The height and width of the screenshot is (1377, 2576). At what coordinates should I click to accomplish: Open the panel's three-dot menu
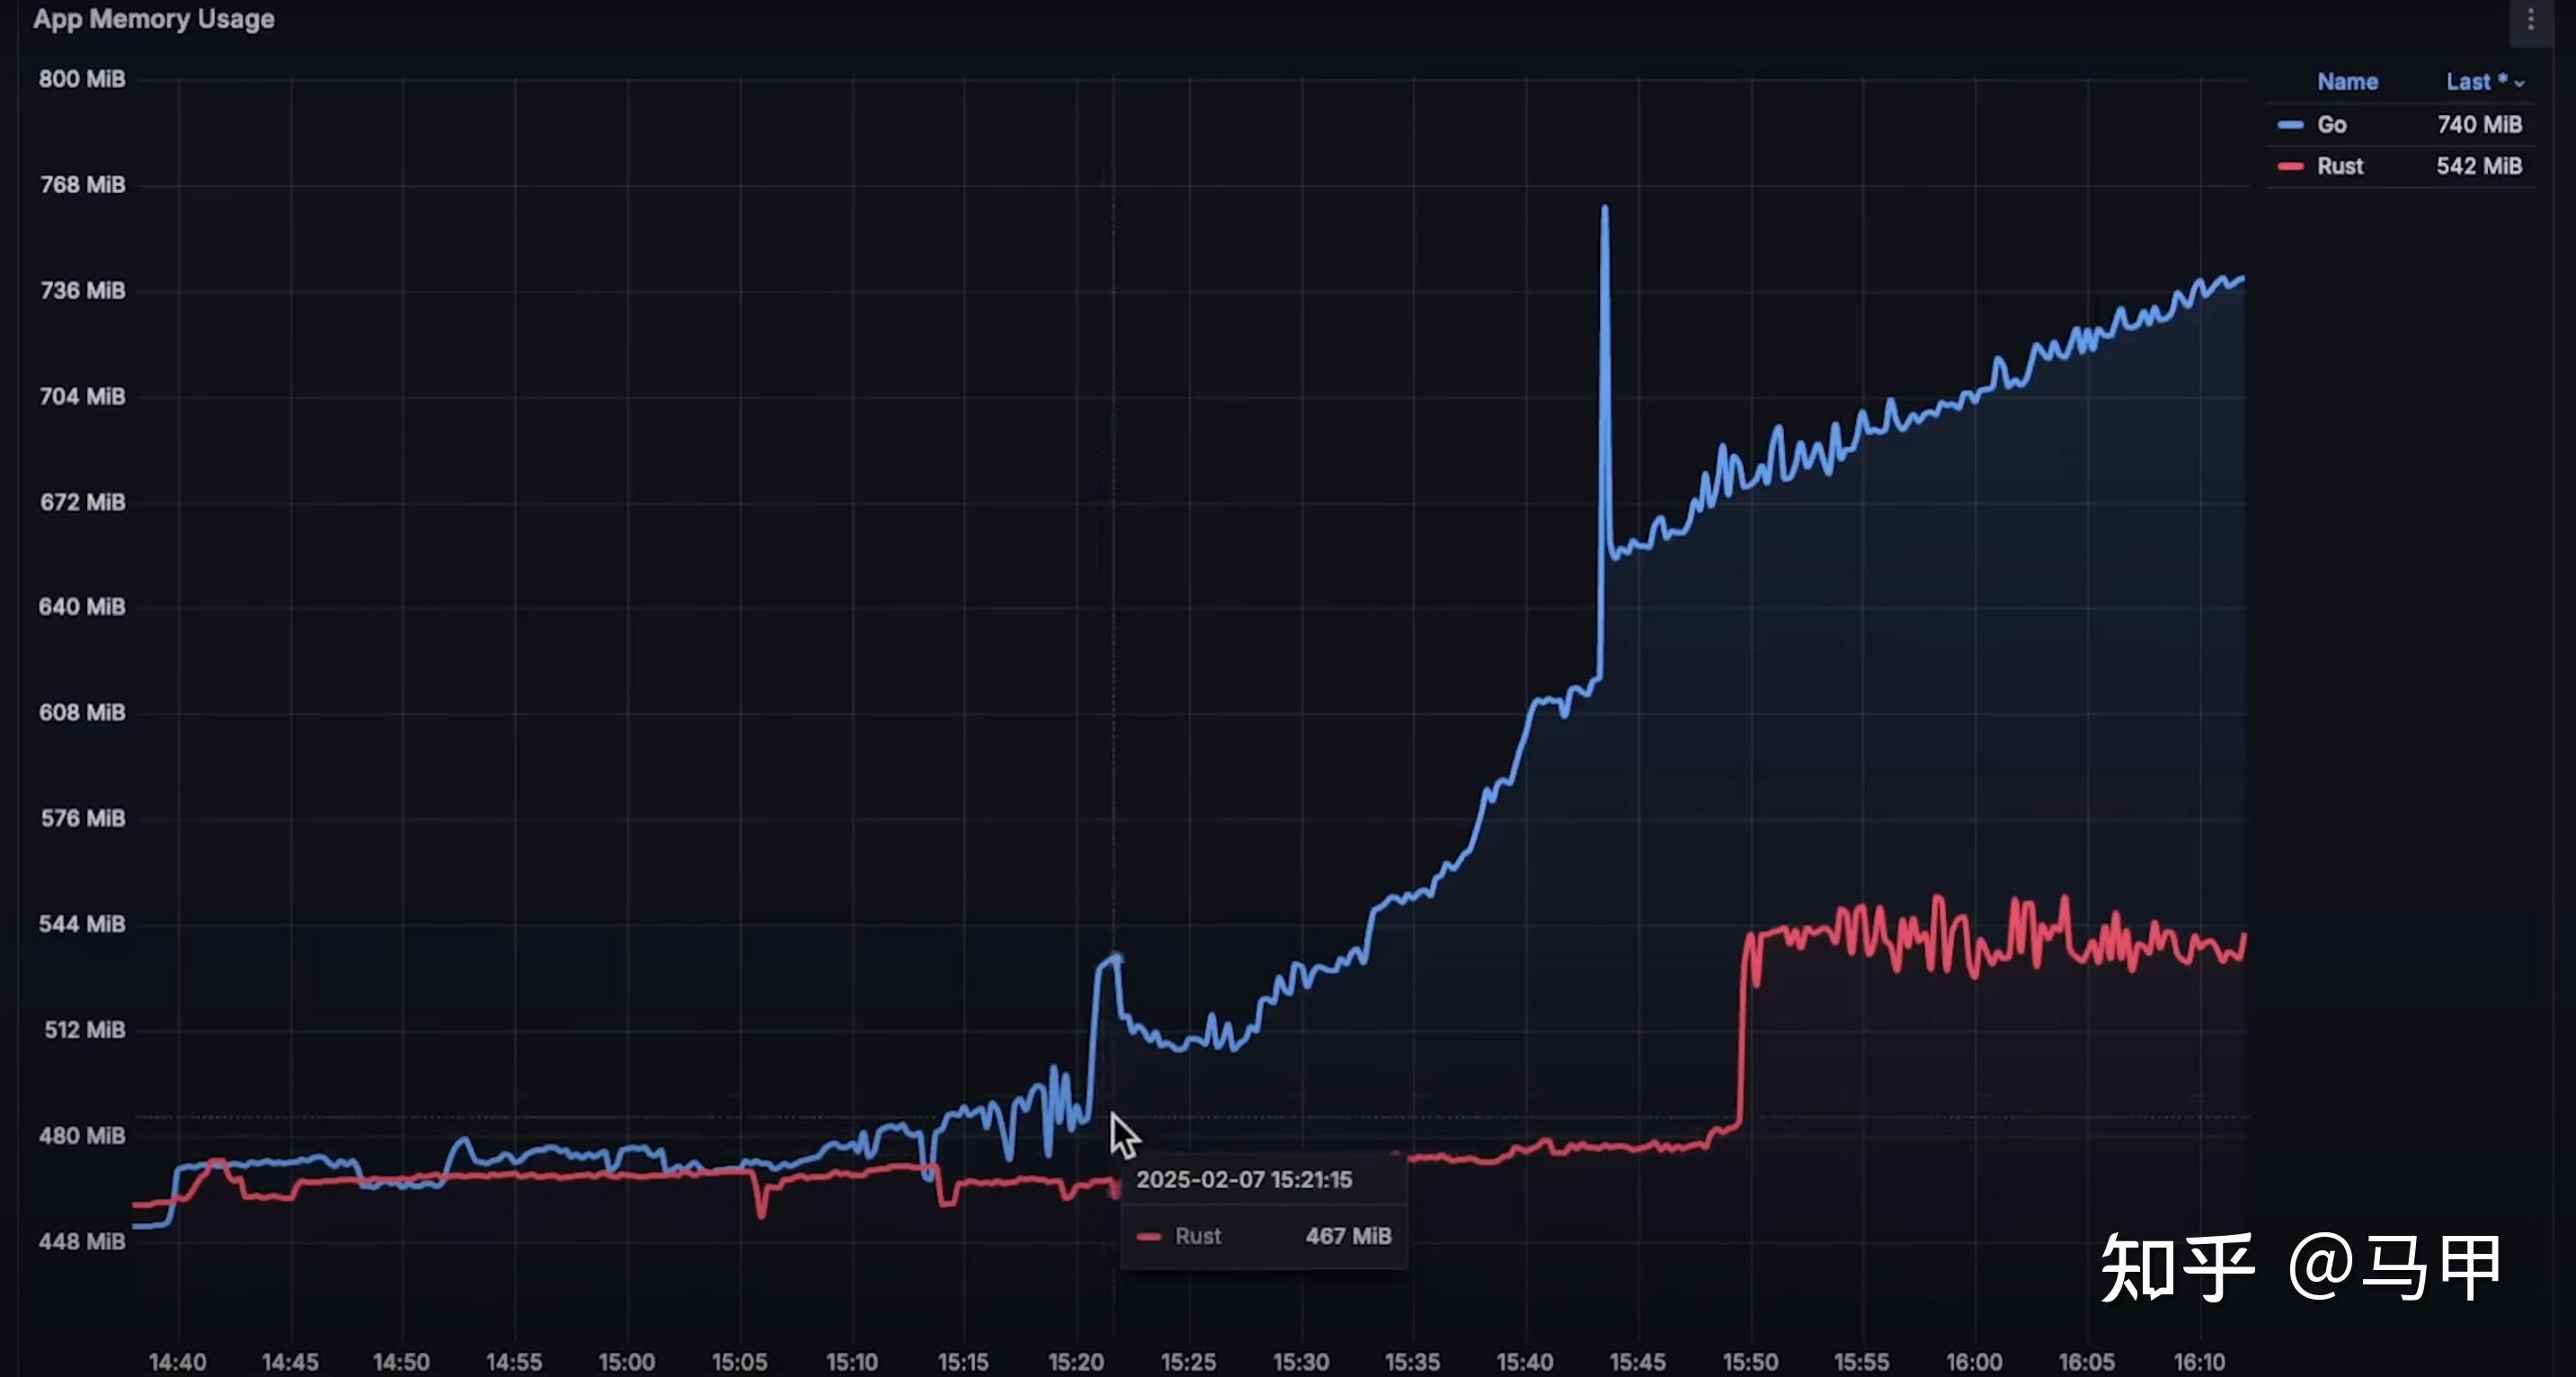pos(2531,19)
